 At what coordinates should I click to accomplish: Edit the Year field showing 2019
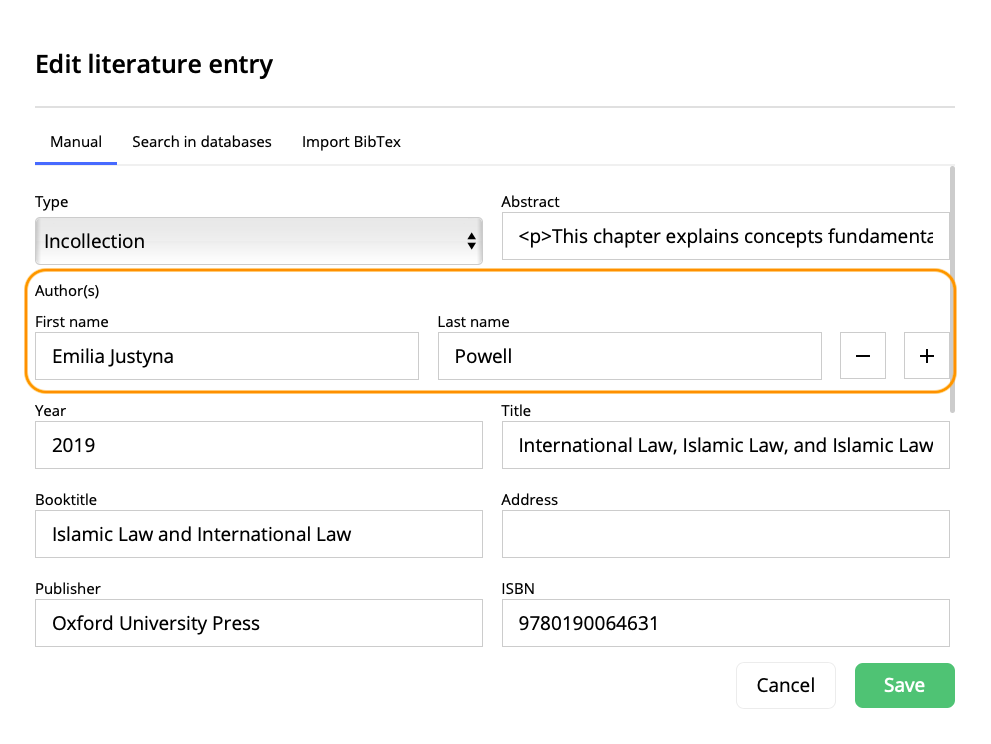pos(258,445)
